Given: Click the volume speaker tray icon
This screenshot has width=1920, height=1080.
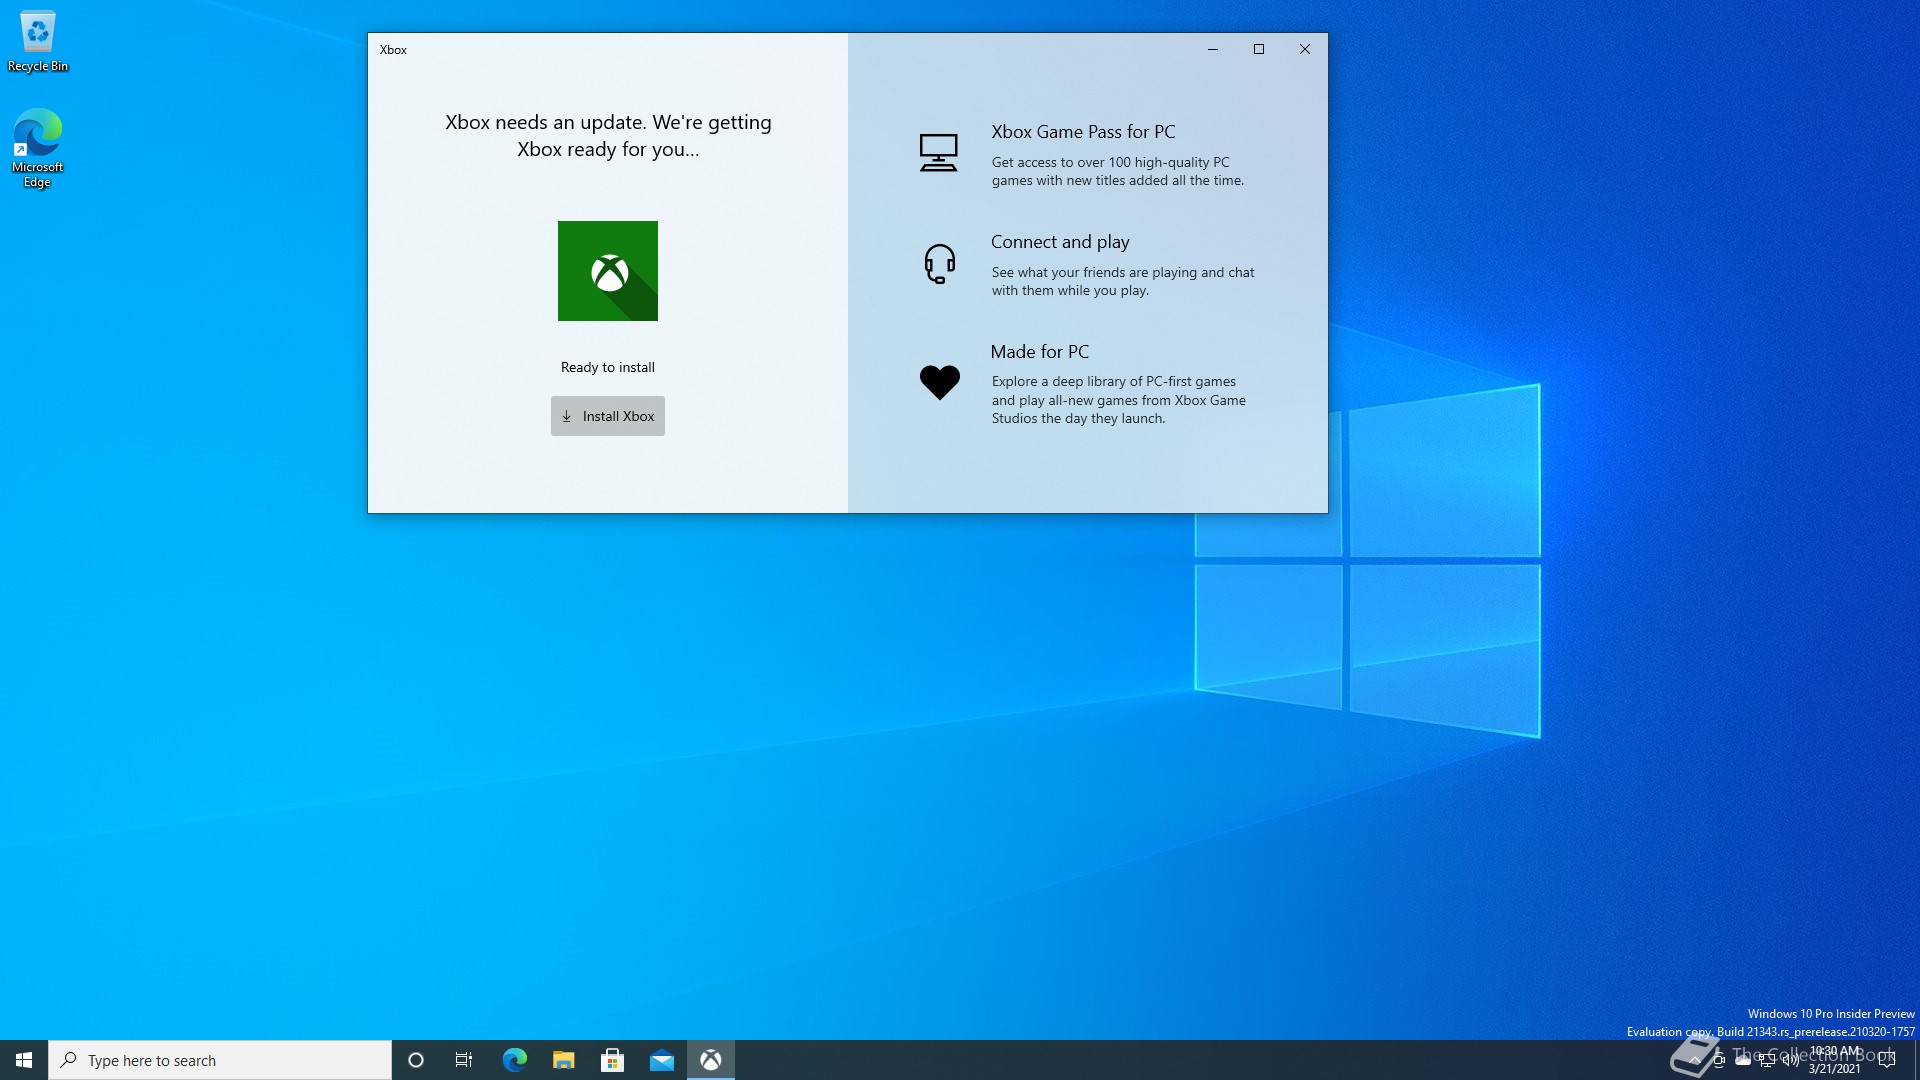Looking at the screenshot, I should (1791, 1060).
